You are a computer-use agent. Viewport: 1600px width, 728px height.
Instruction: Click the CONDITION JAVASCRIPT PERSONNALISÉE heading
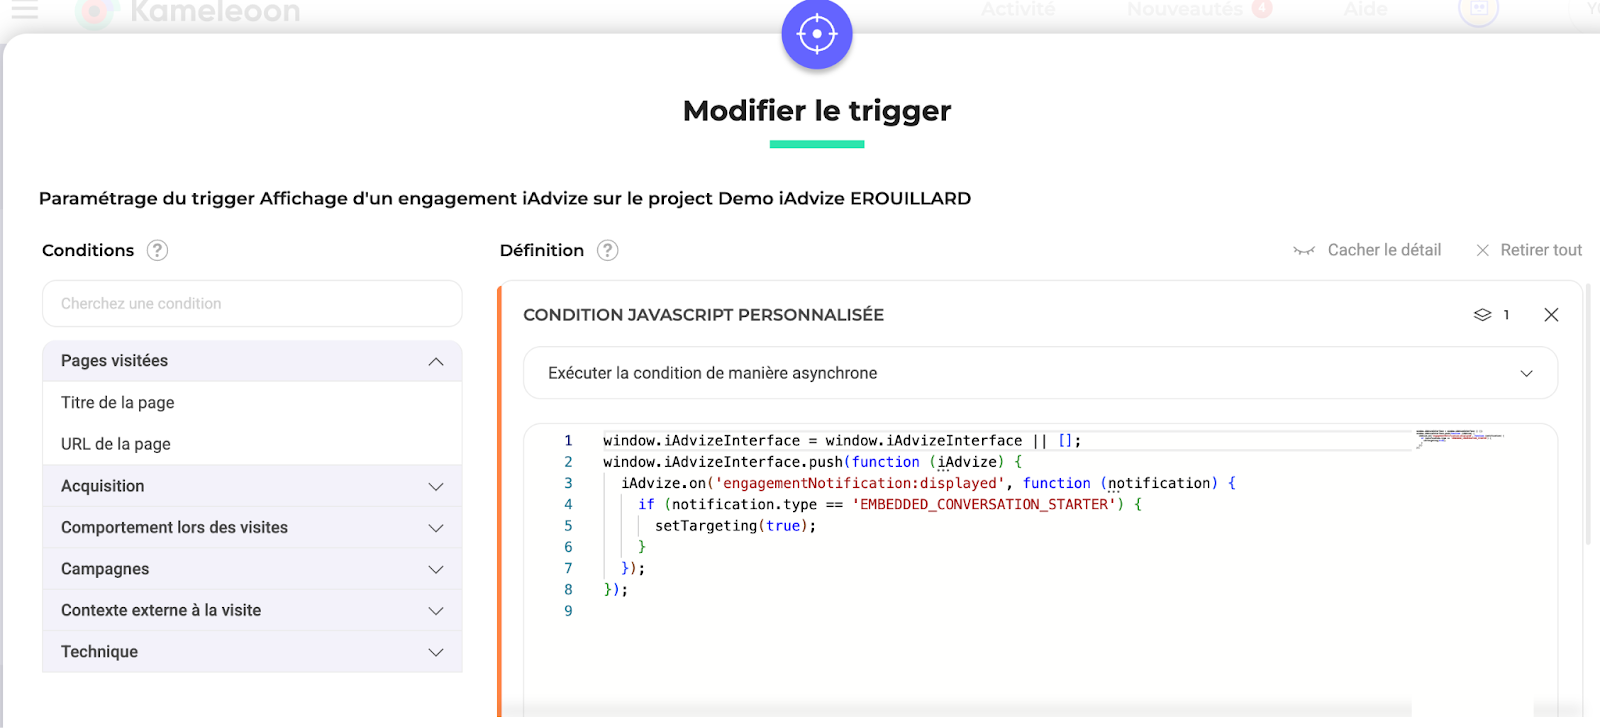(703, 315)
